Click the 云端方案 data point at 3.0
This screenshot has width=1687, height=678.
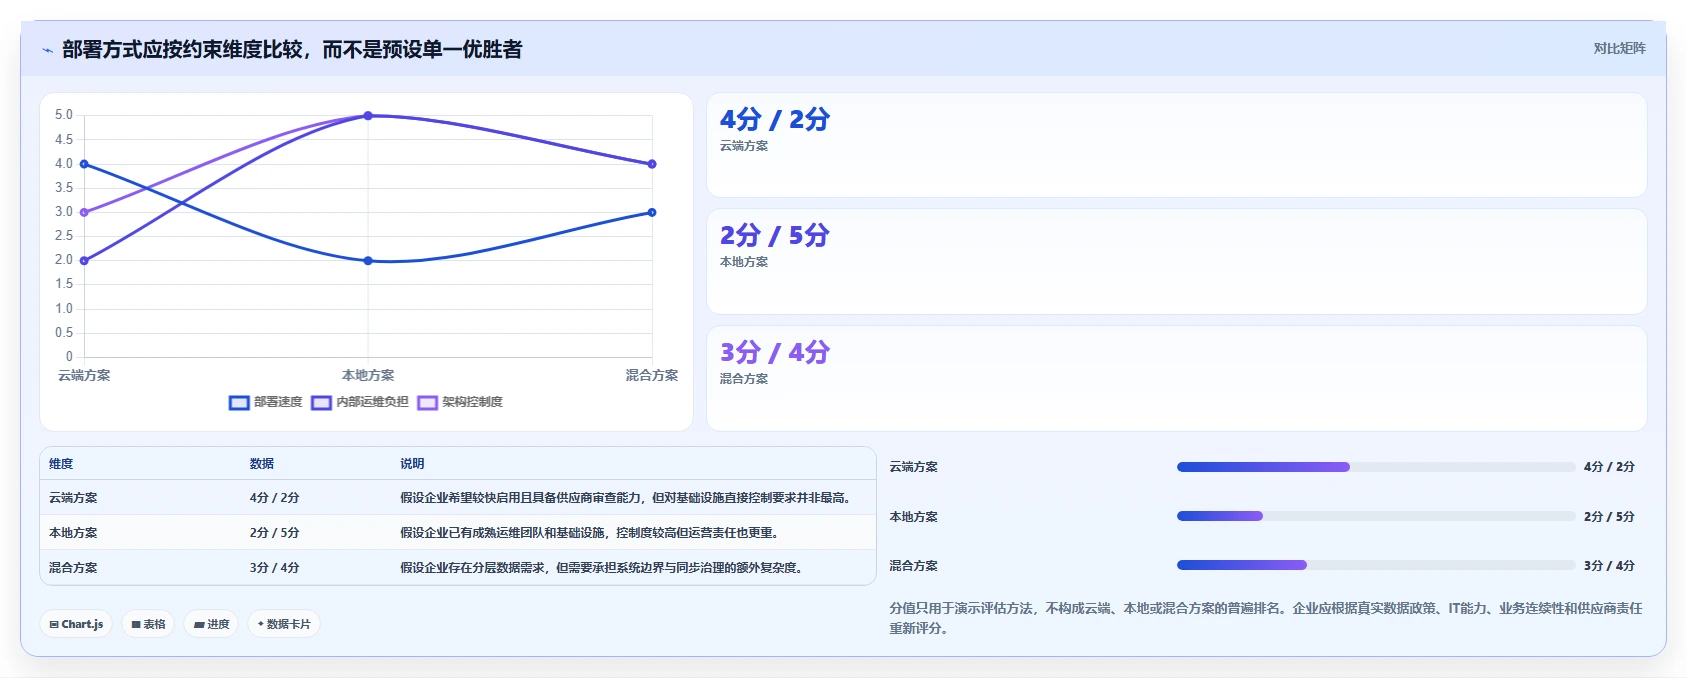[84, 212]
